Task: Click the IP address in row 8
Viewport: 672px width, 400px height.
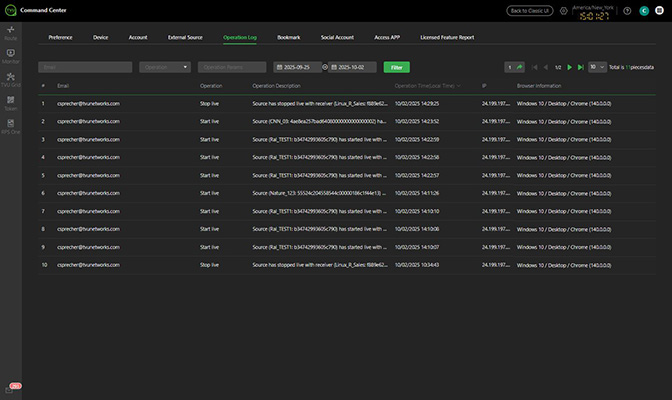Action: pos(496,229)
